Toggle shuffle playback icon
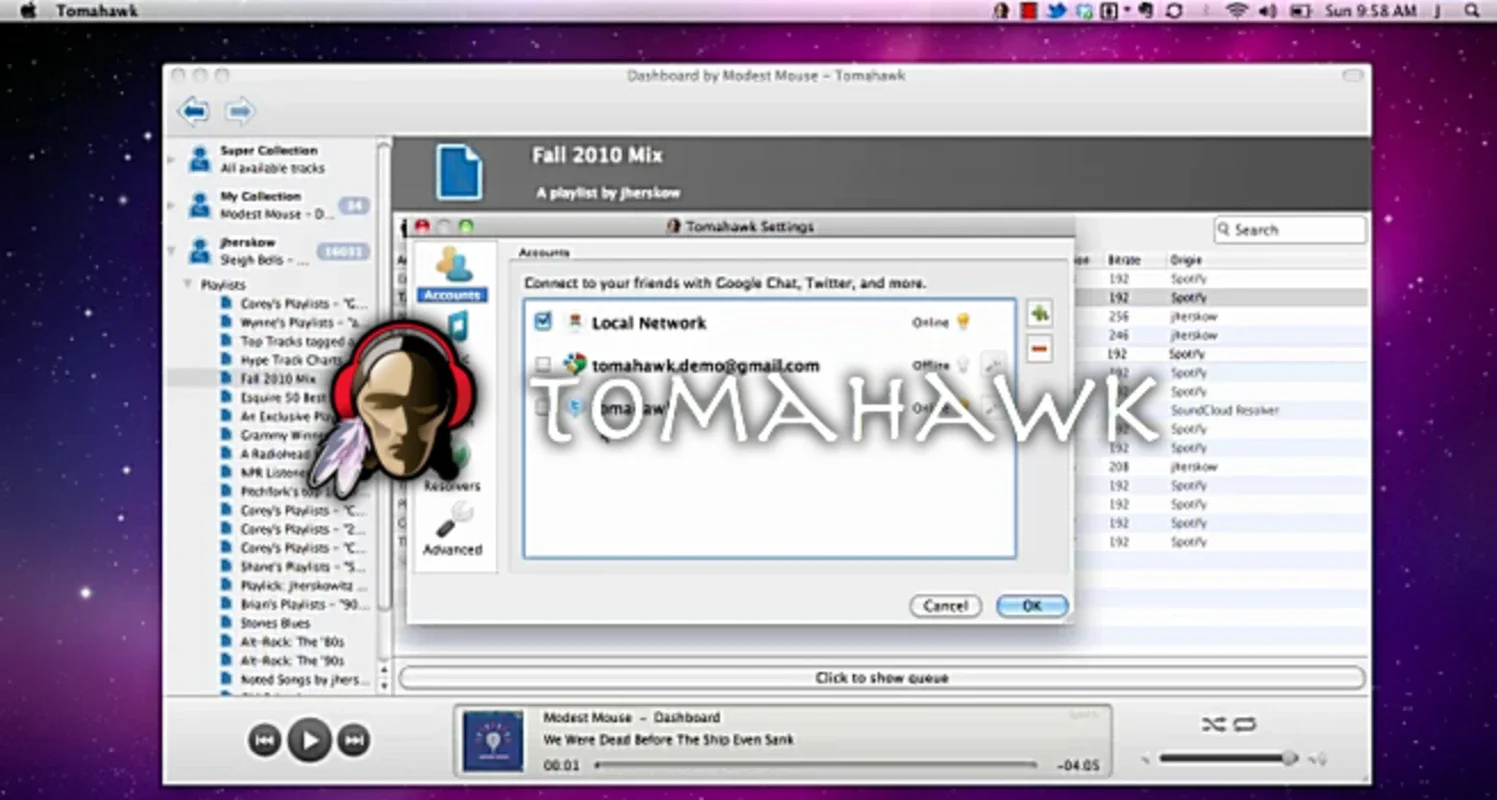 click(x=1213, y=724)
